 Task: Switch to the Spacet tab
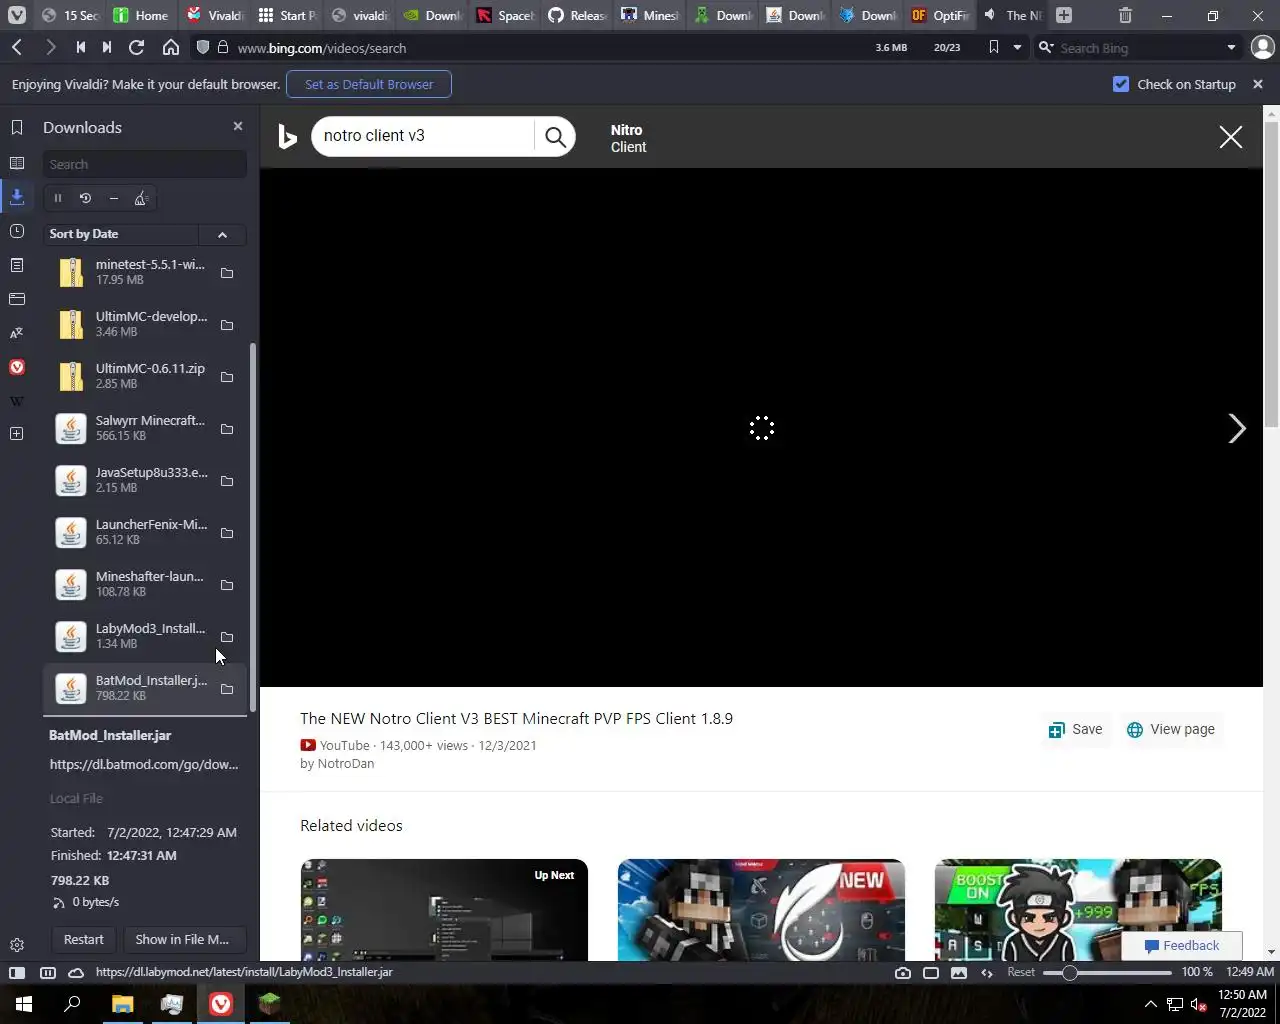506,15
